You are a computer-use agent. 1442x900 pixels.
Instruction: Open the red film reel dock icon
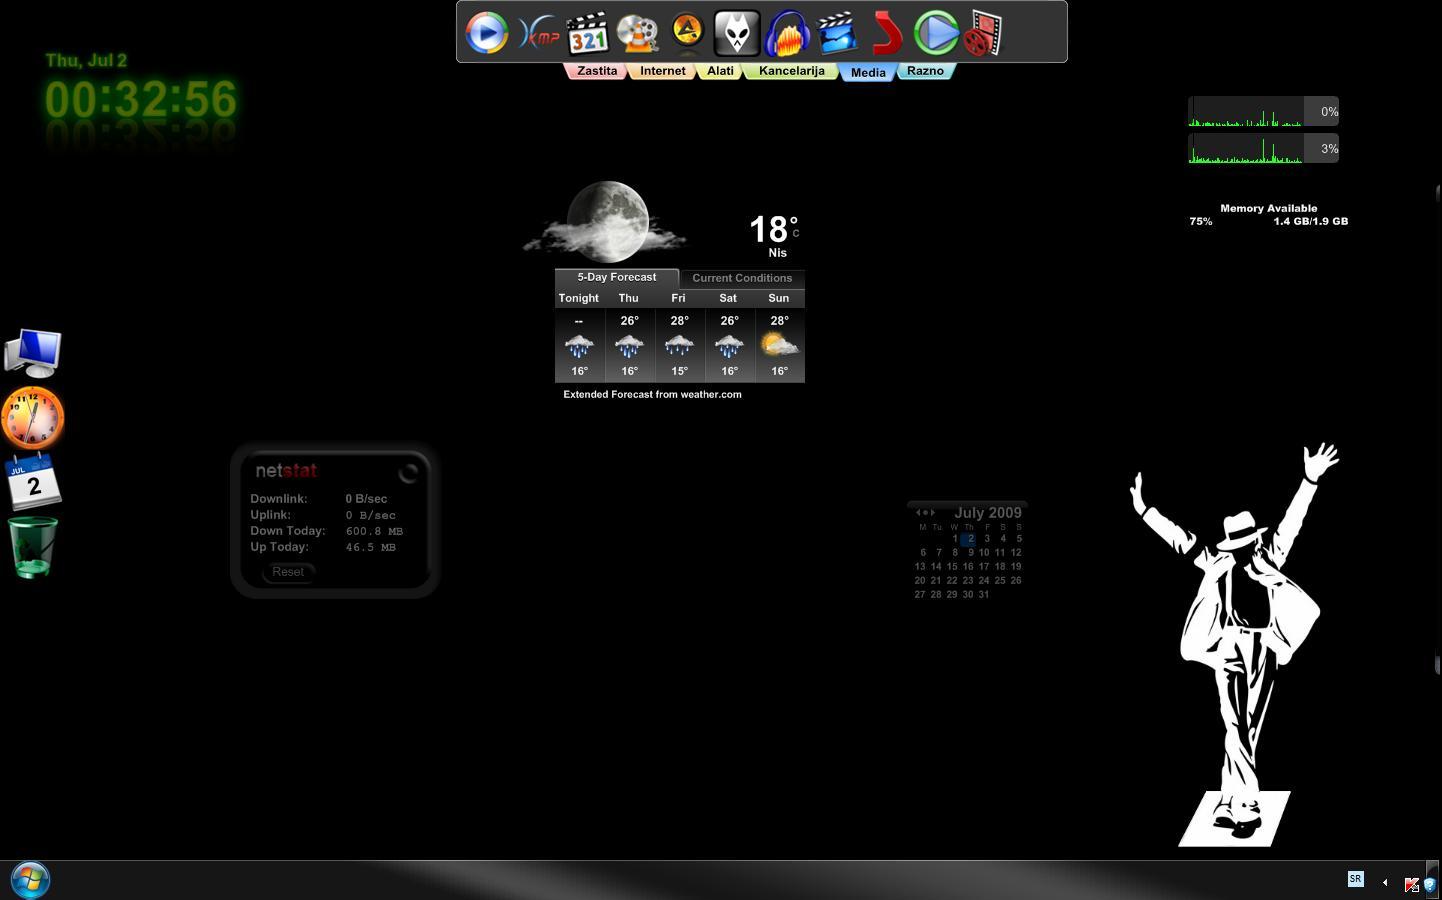984,34
